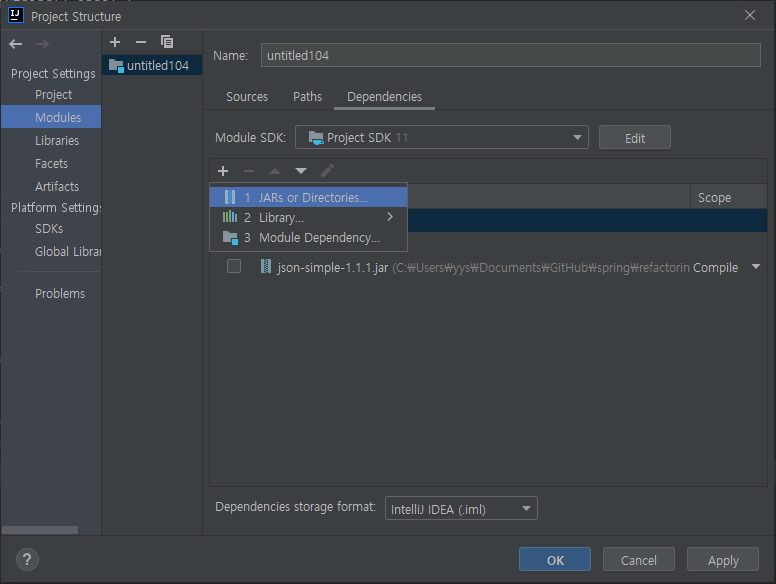
Task: Open Dependencies storage format dropdown
Action: pyautogui.click(x=461, y=508)
